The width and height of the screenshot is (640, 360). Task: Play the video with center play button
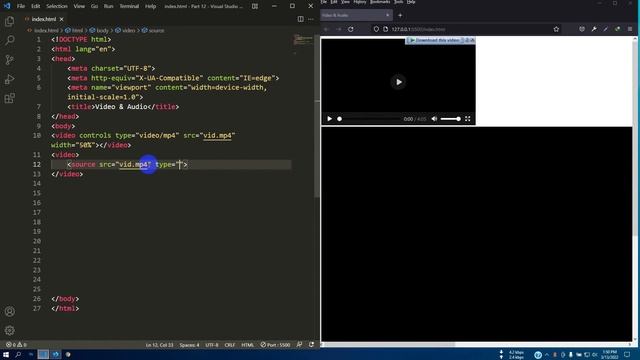point(398,82)
